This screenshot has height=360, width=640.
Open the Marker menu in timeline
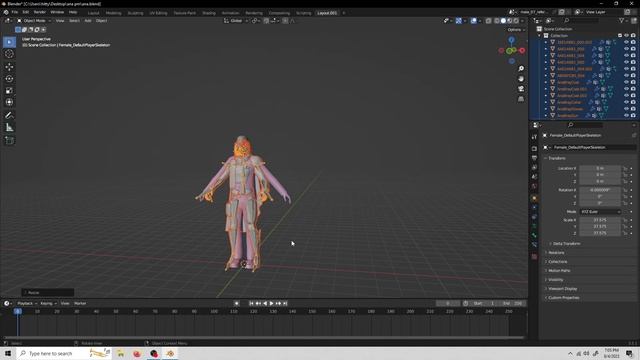click(x=80, y=304)
